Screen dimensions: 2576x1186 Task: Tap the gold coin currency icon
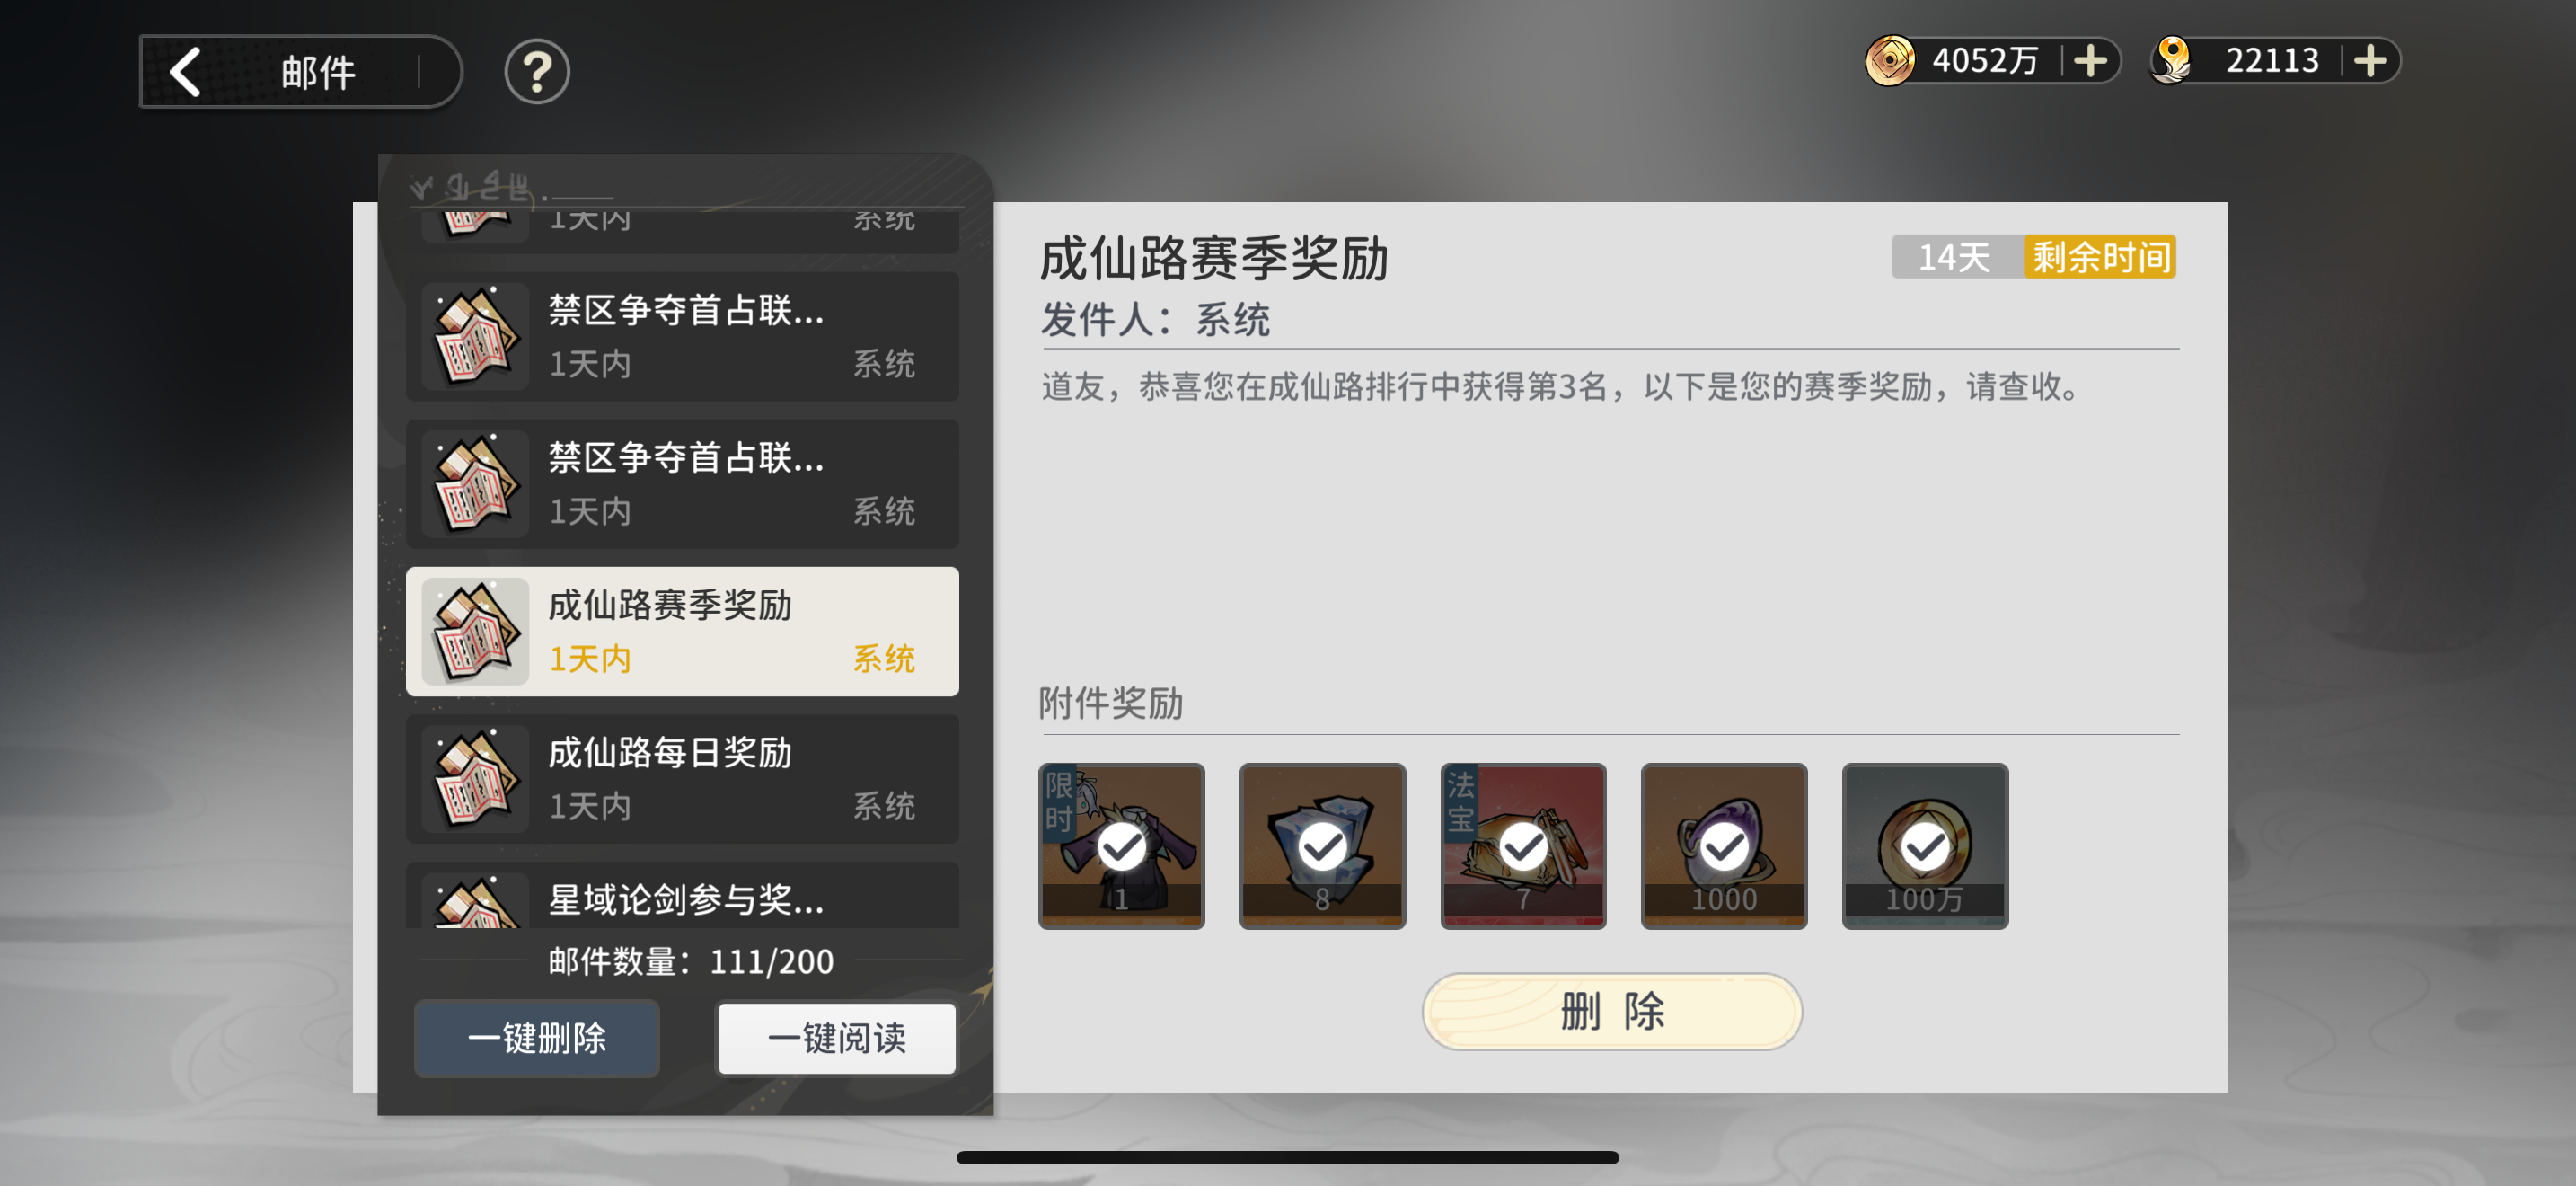(1889, 61)
